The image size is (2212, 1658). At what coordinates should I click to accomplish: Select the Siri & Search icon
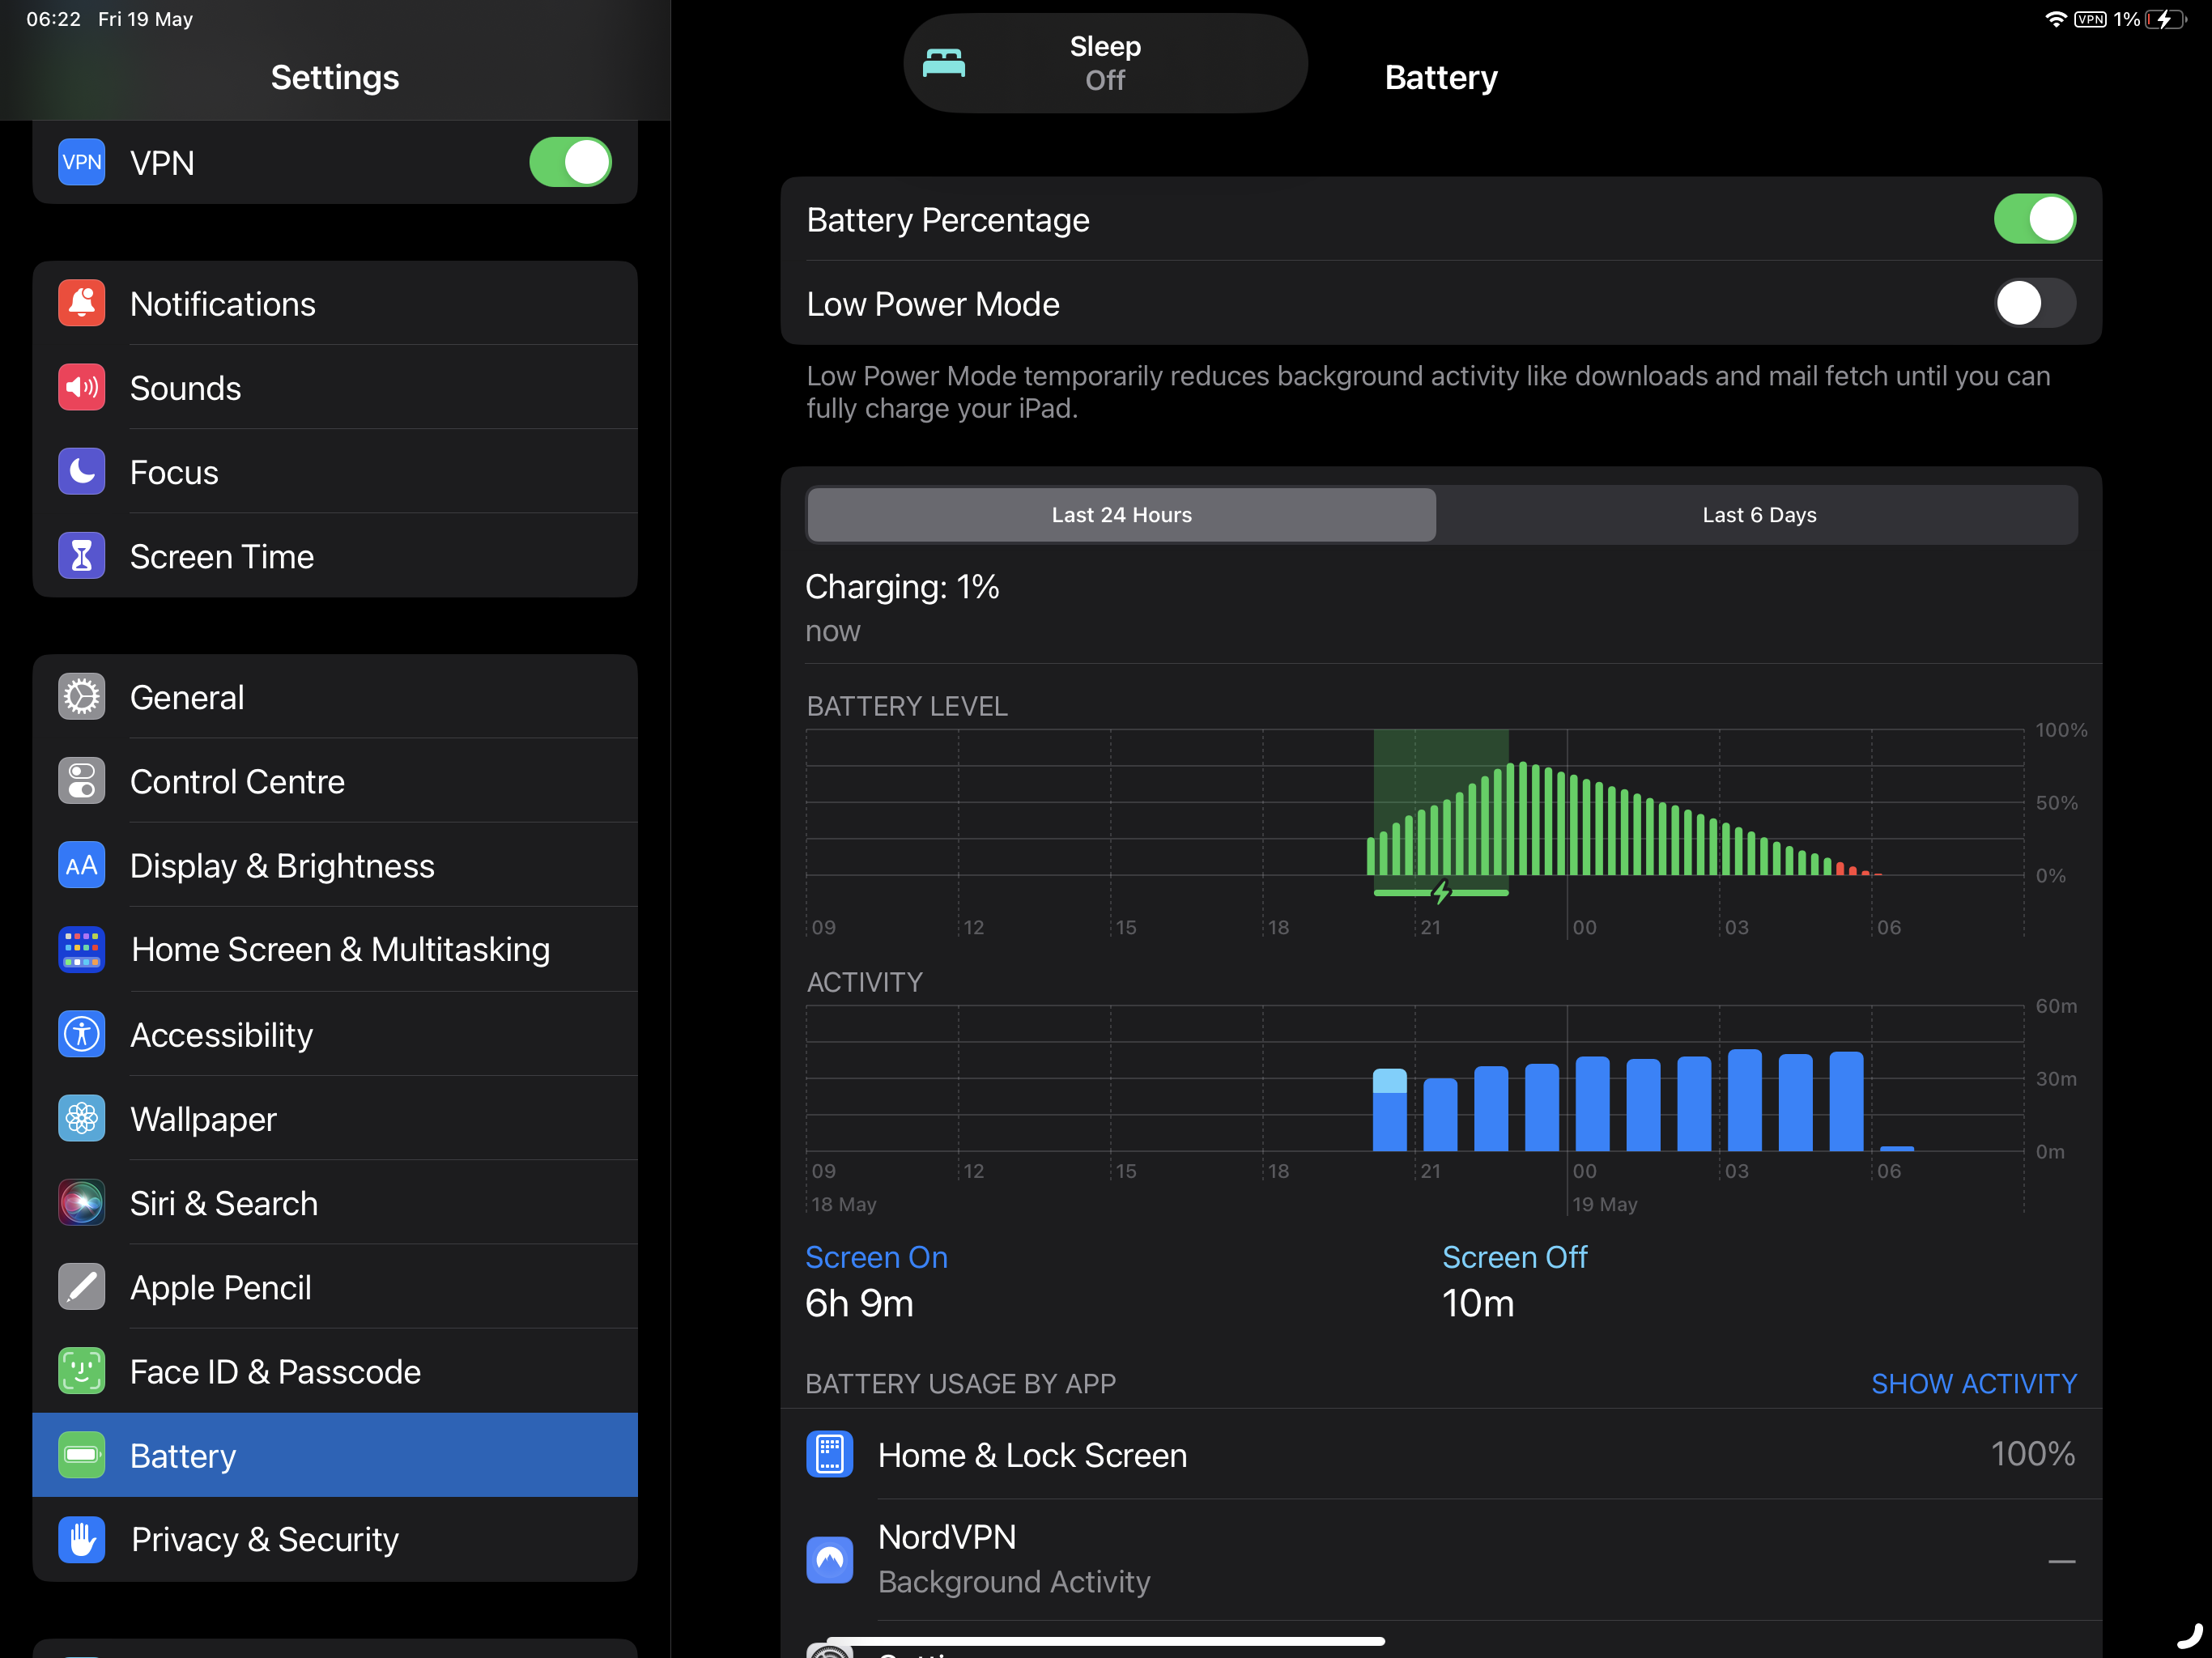click(x=81, y=1203)
